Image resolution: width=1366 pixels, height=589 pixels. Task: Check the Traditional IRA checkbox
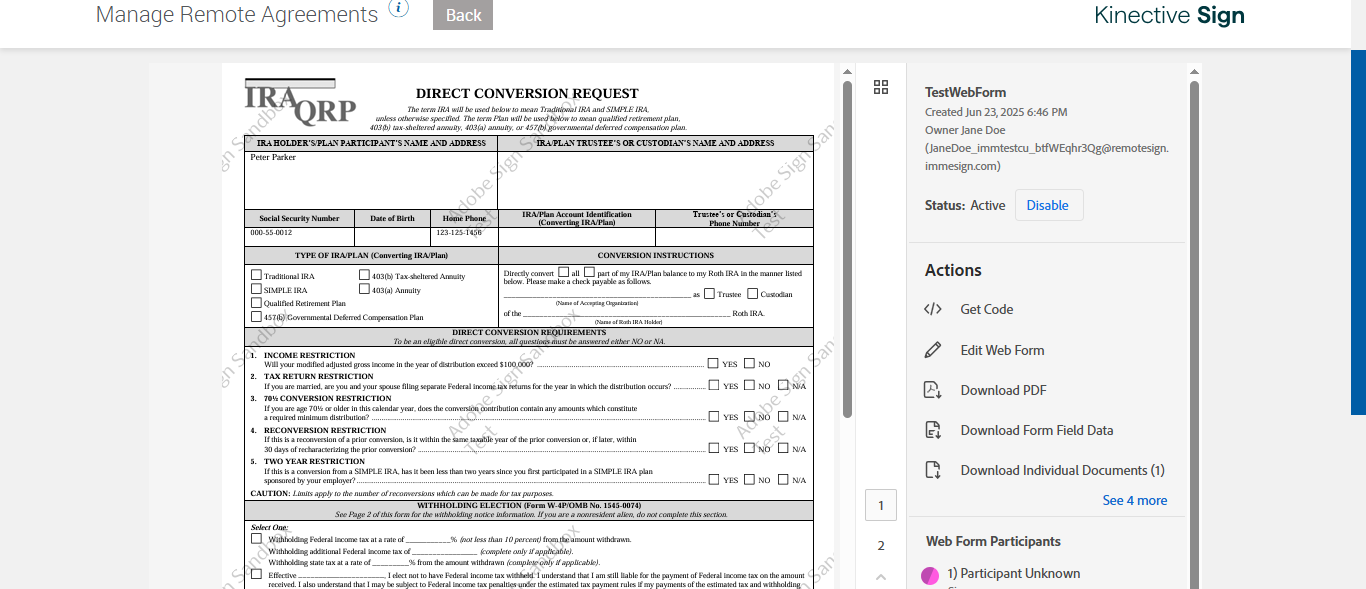click(x=256, y=275)
